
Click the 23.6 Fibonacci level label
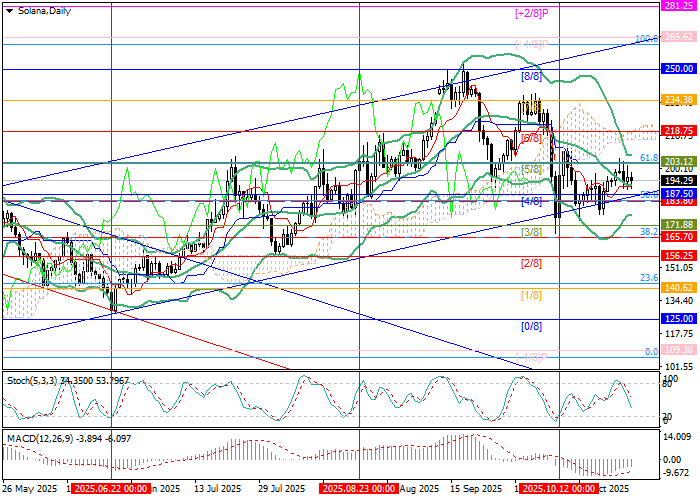[649, 278]
